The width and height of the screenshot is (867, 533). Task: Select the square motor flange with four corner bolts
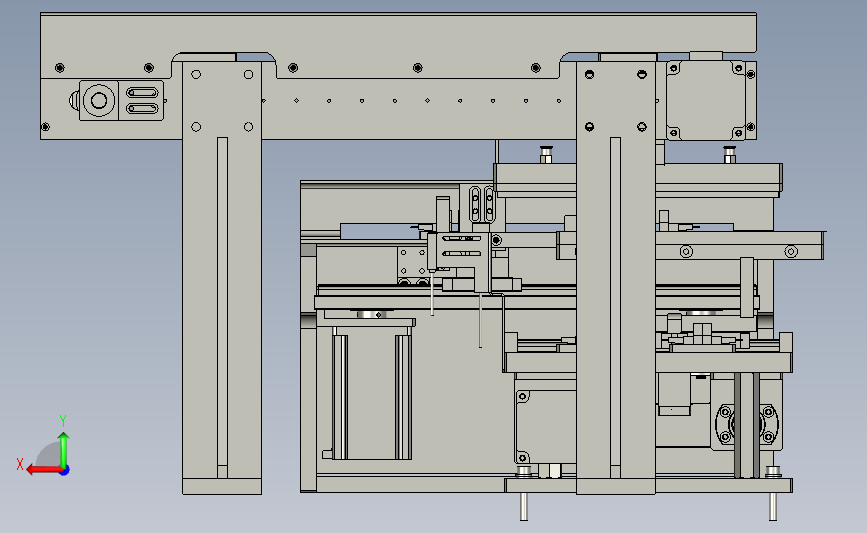[x=706, y=100]
